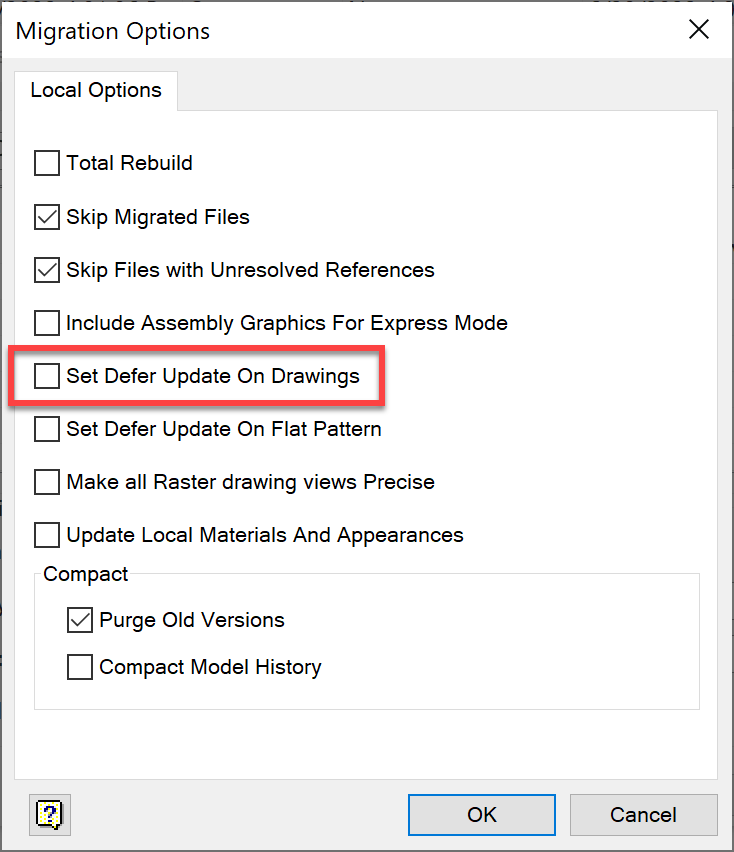Click the Compact Model History label text
The image size is (734, 852).
point(210,667)
